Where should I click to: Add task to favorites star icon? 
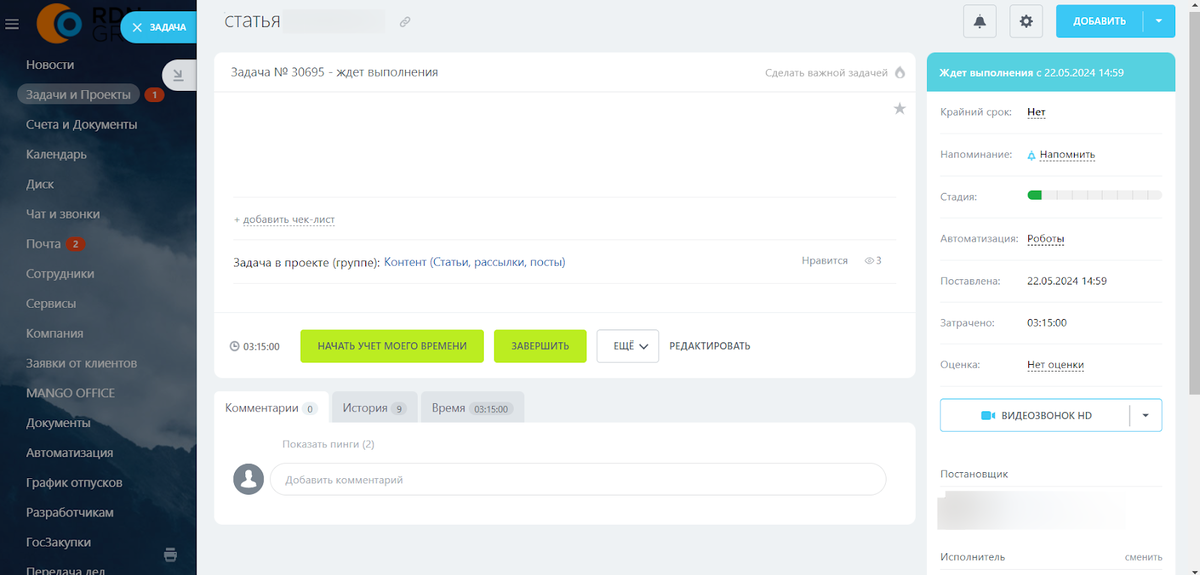(x=899, y=108)
